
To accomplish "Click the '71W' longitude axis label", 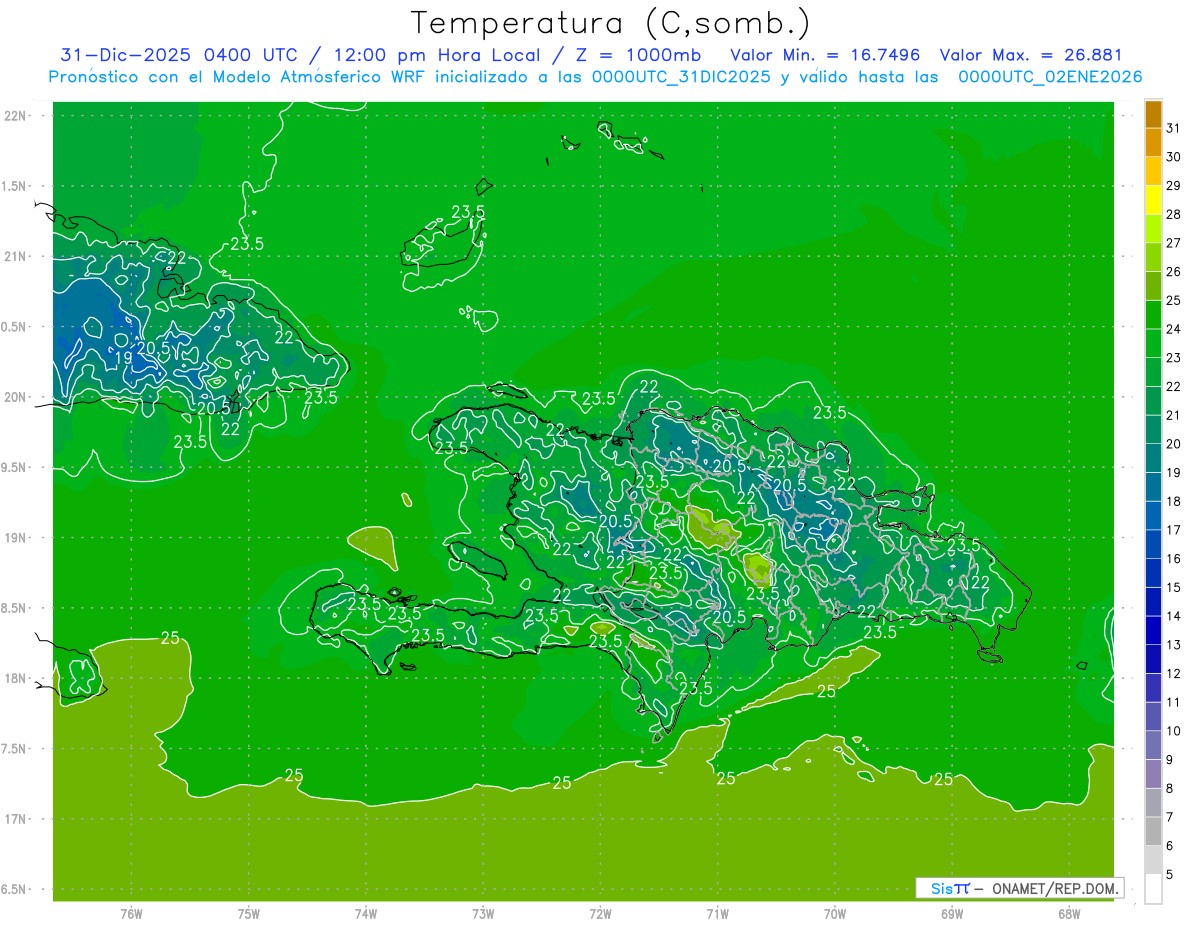I will 717,914.
